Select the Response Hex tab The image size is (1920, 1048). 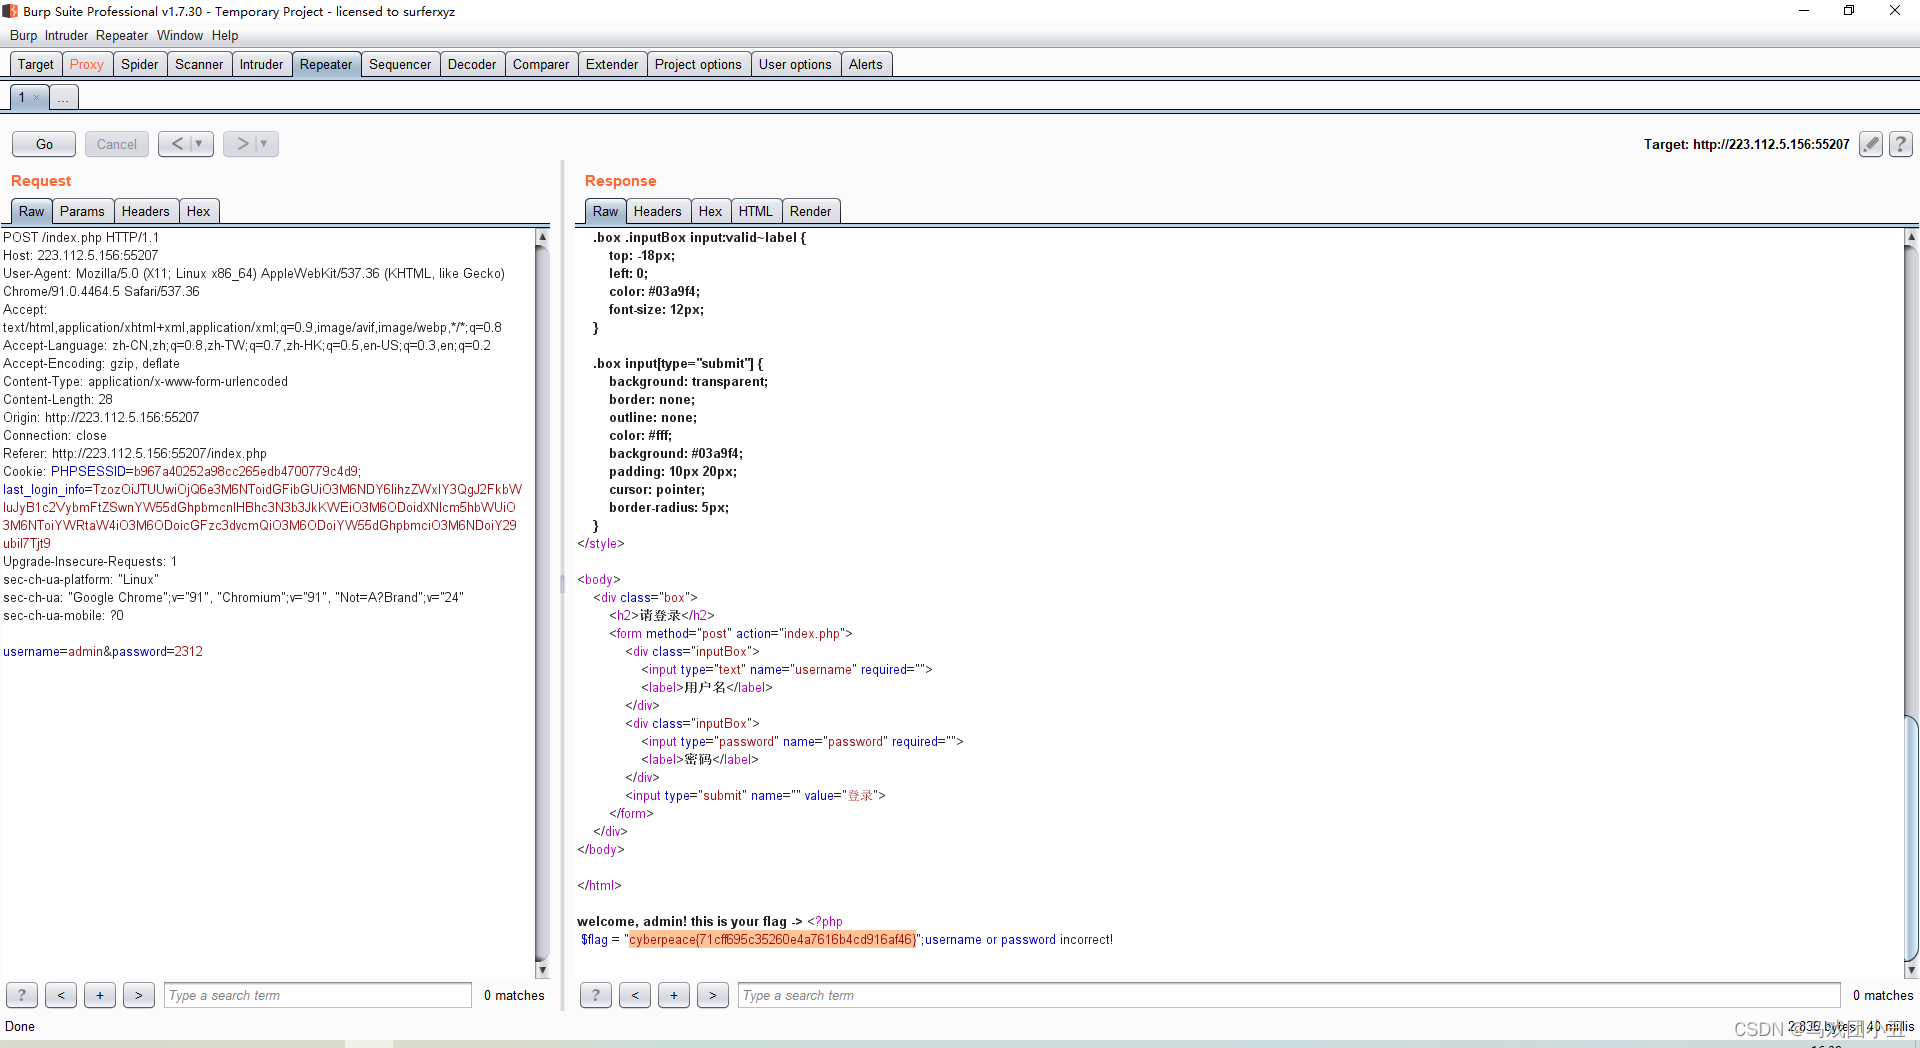[710, 211]
